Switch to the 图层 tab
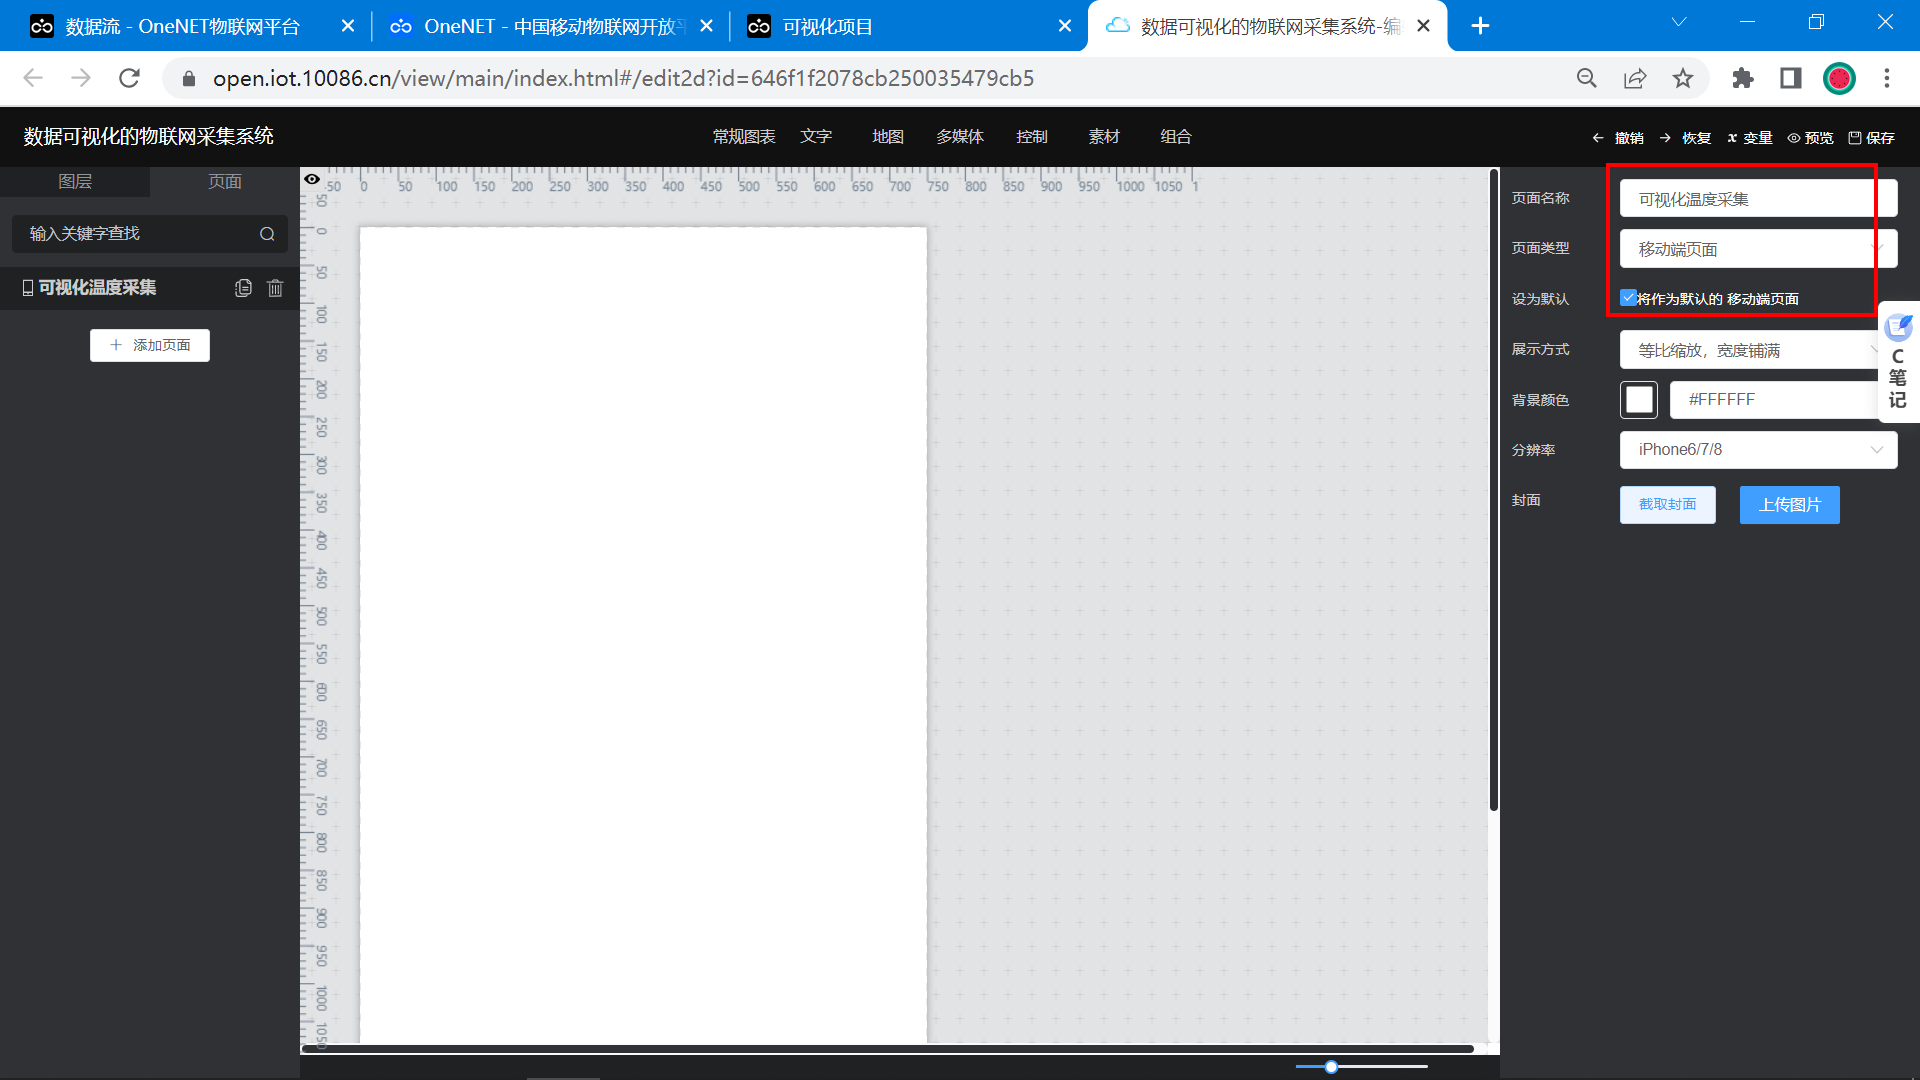The width and height of the screenshot is (1920, 1080). pyautogui.click(x=75, y=181)
